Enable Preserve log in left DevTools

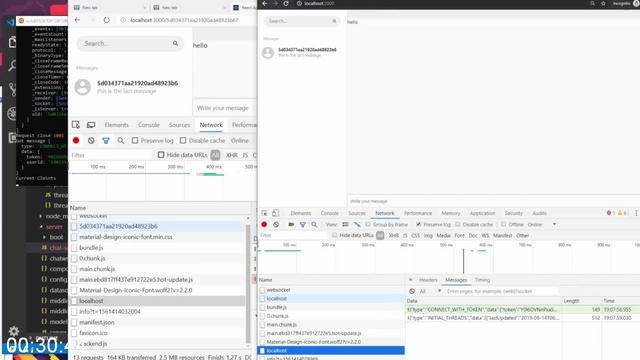(x=135, y=140)
